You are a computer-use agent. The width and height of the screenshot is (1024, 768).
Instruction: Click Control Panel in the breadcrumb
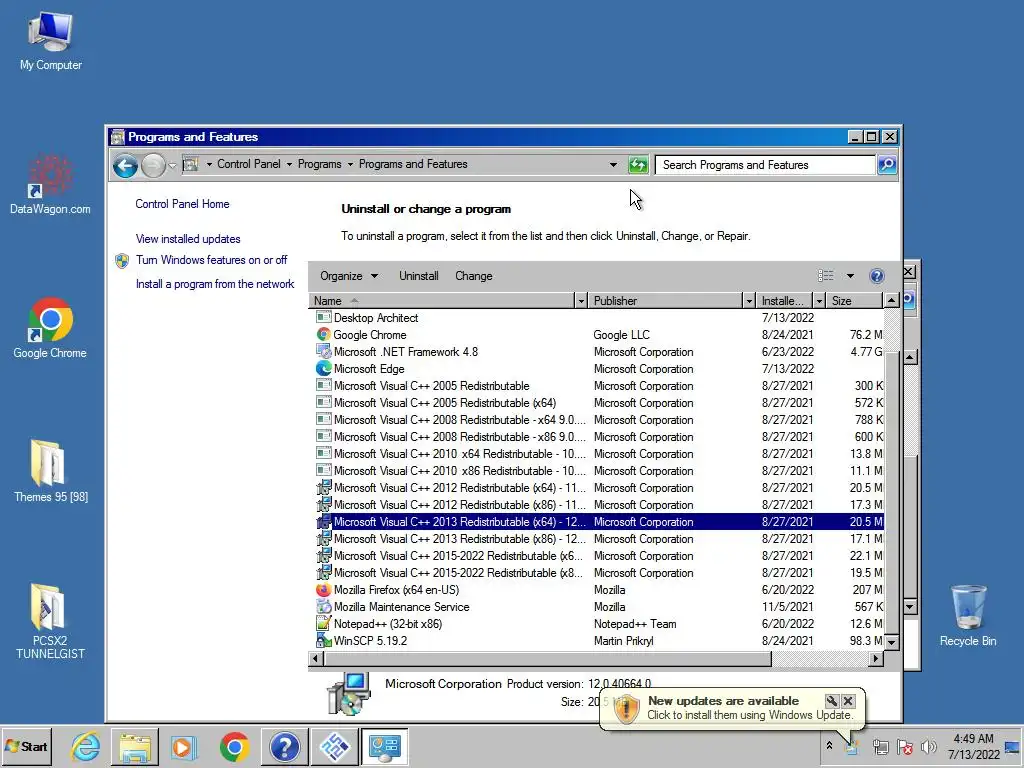248,164
